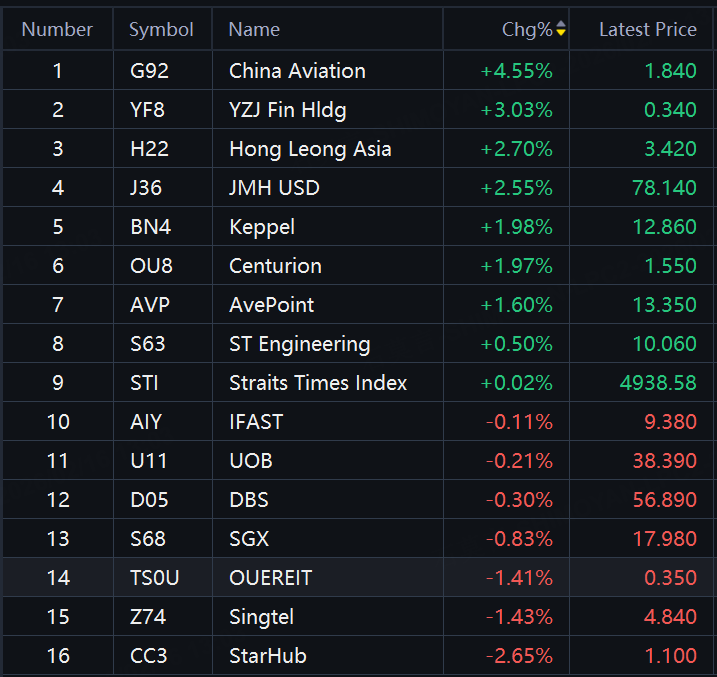The width and height of the screenshot is (717, 677).
Task: Open the highlighted OUEREIT row
Action: [x=270, y=578]
